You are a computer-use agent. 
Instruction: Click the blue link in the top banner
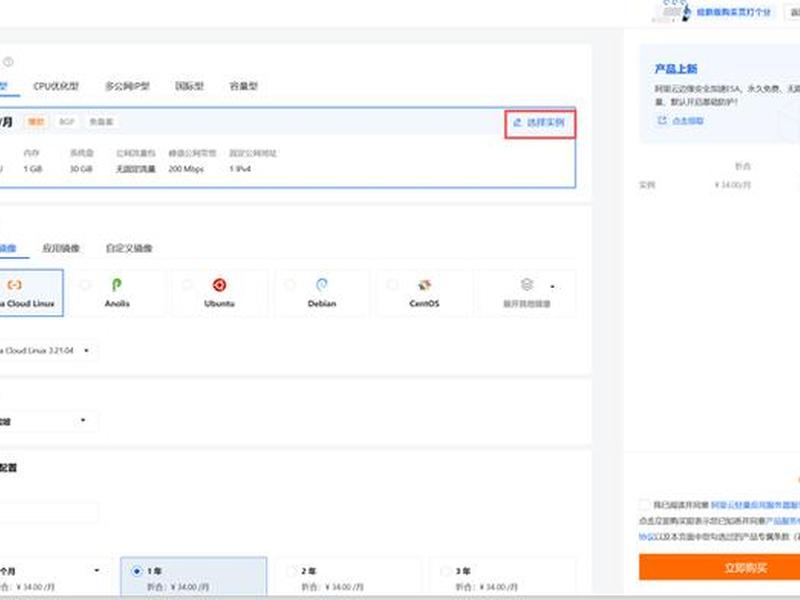[734, 12]
